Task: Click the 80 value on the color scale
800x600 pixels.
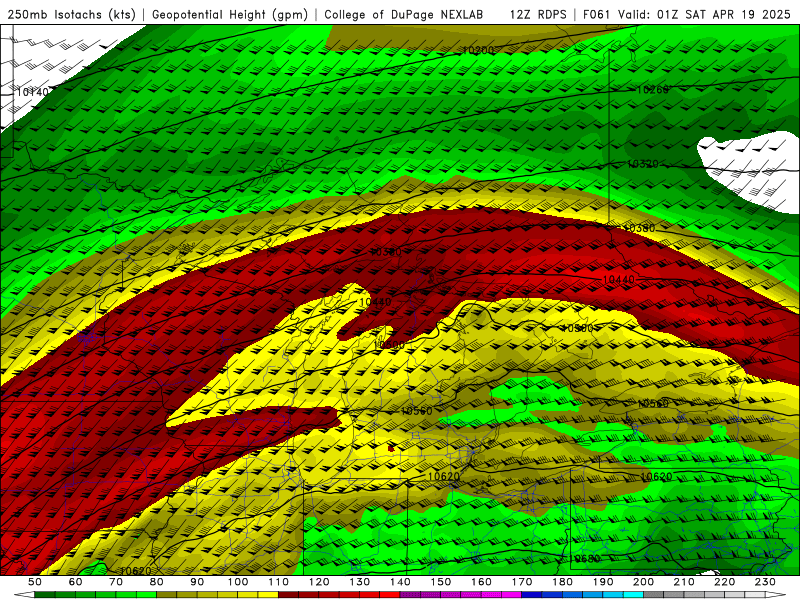Action: [x=157, y=582]
